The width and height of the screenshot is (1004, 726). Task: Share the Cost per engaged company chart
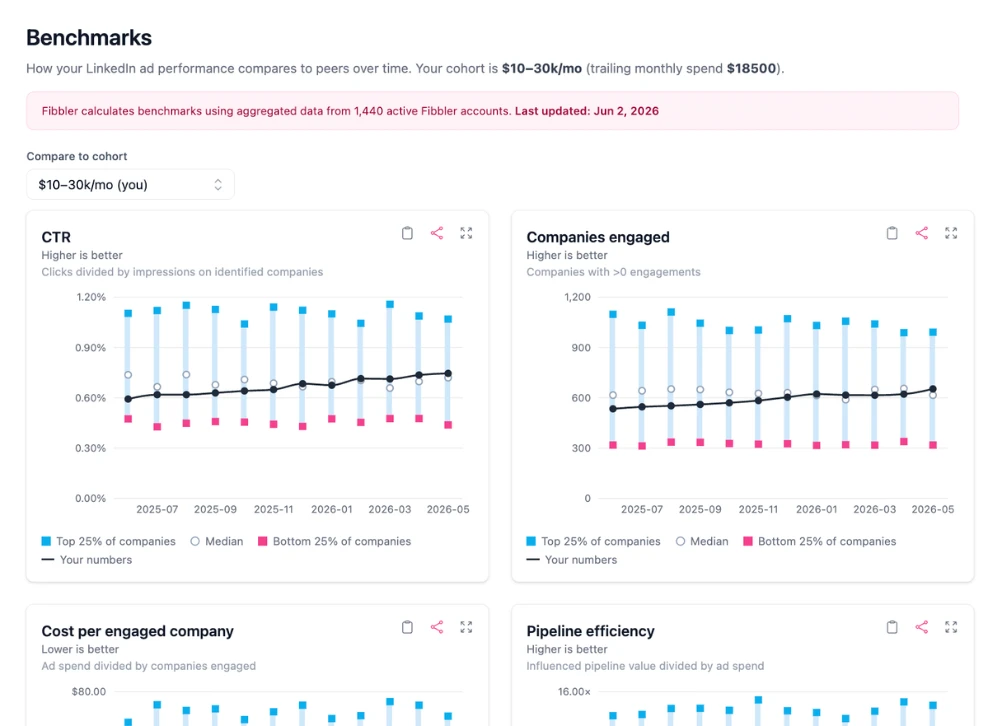point(437,627)
